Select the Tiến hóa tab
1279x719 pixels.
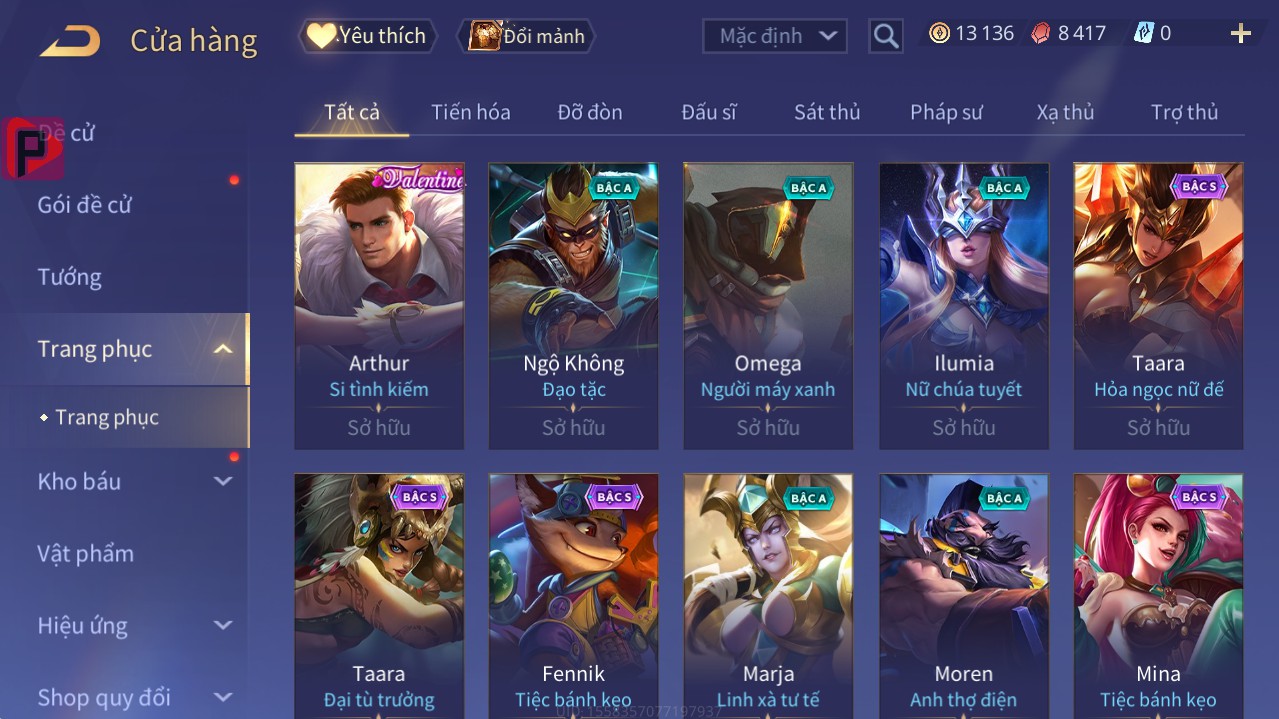tap(470, 112)
